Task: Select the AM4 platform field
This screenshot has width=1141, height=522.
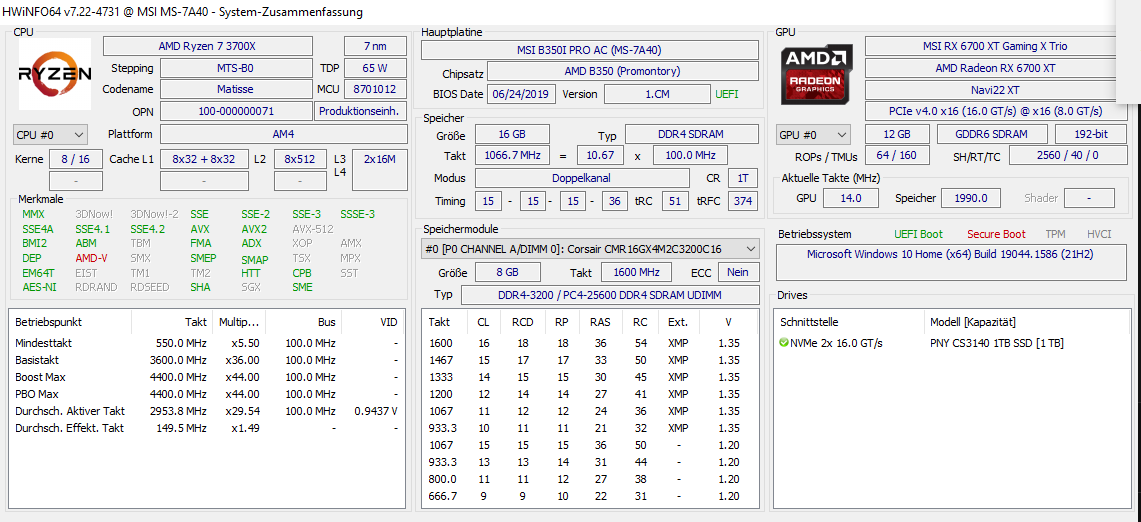Action: [284, 135]
